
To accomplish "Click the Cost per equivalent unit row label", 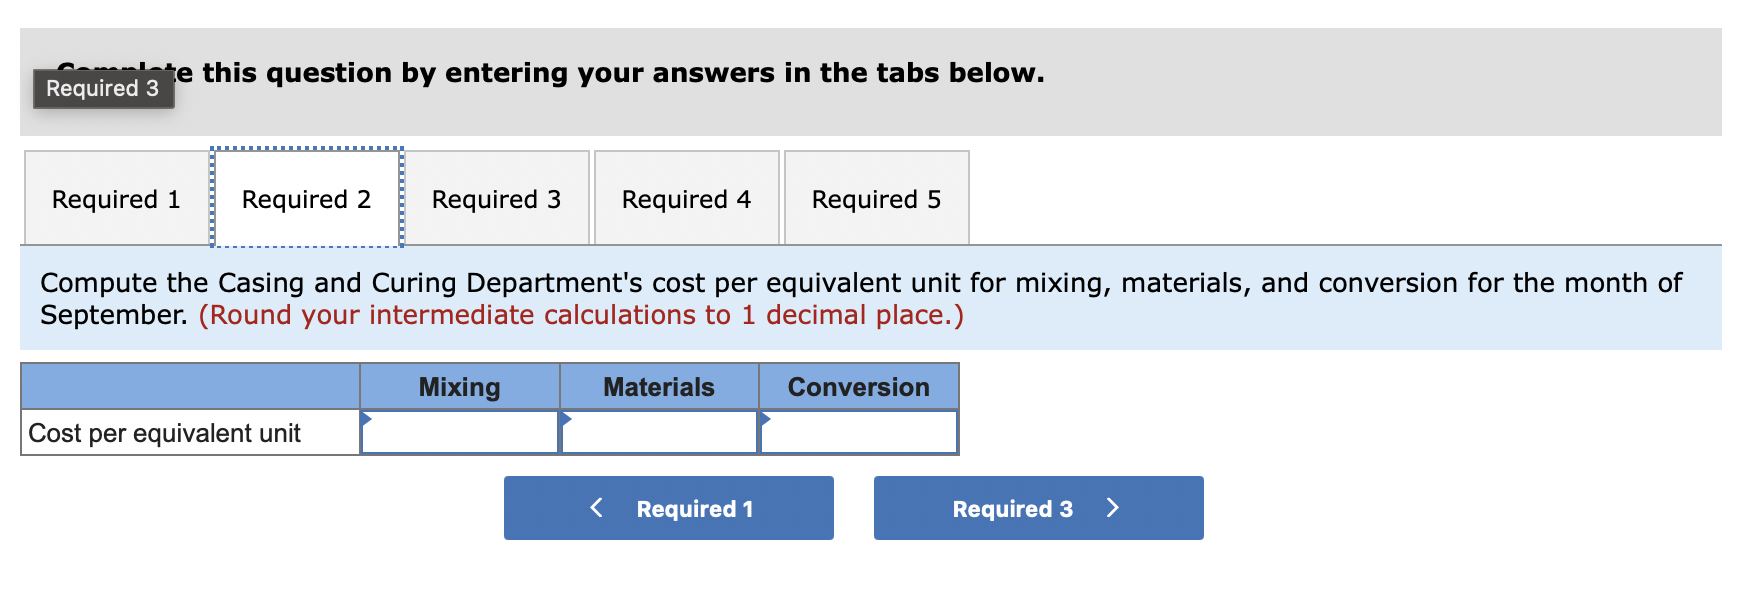I will coord(165,433).
